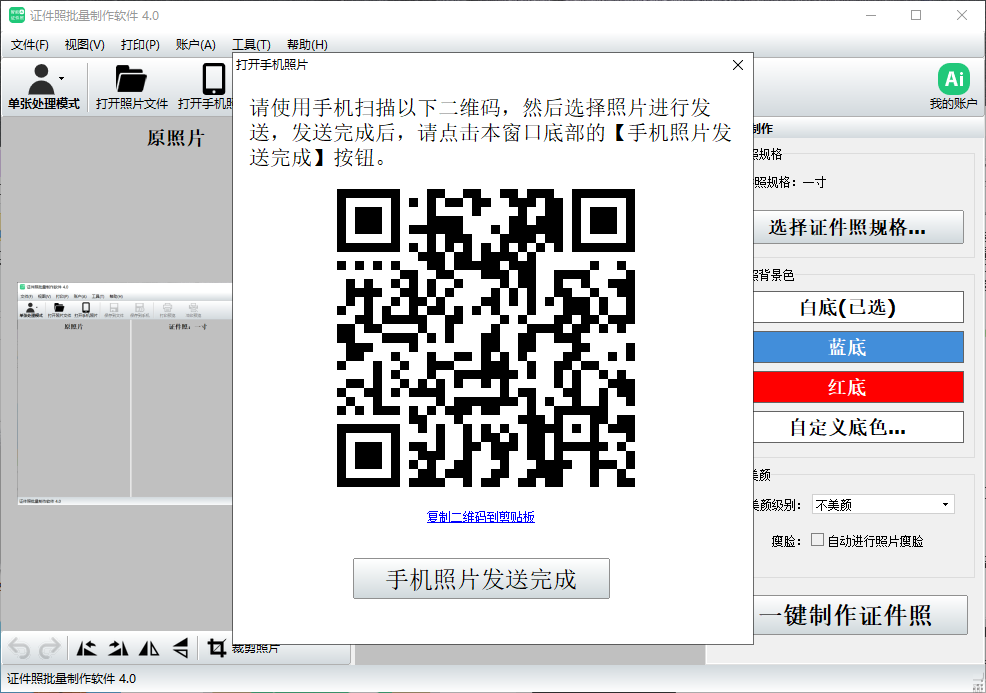Viewport: 986px width, 693px height.
Task: Click 手机照片发送完成 button
Action: (481, 579)
